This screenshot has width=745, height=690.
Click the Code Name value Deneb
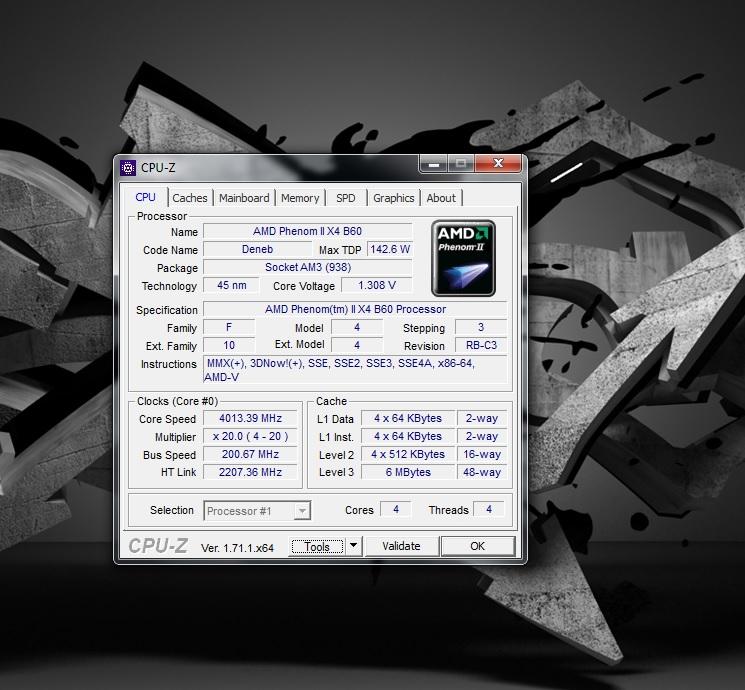click(258, 249)
